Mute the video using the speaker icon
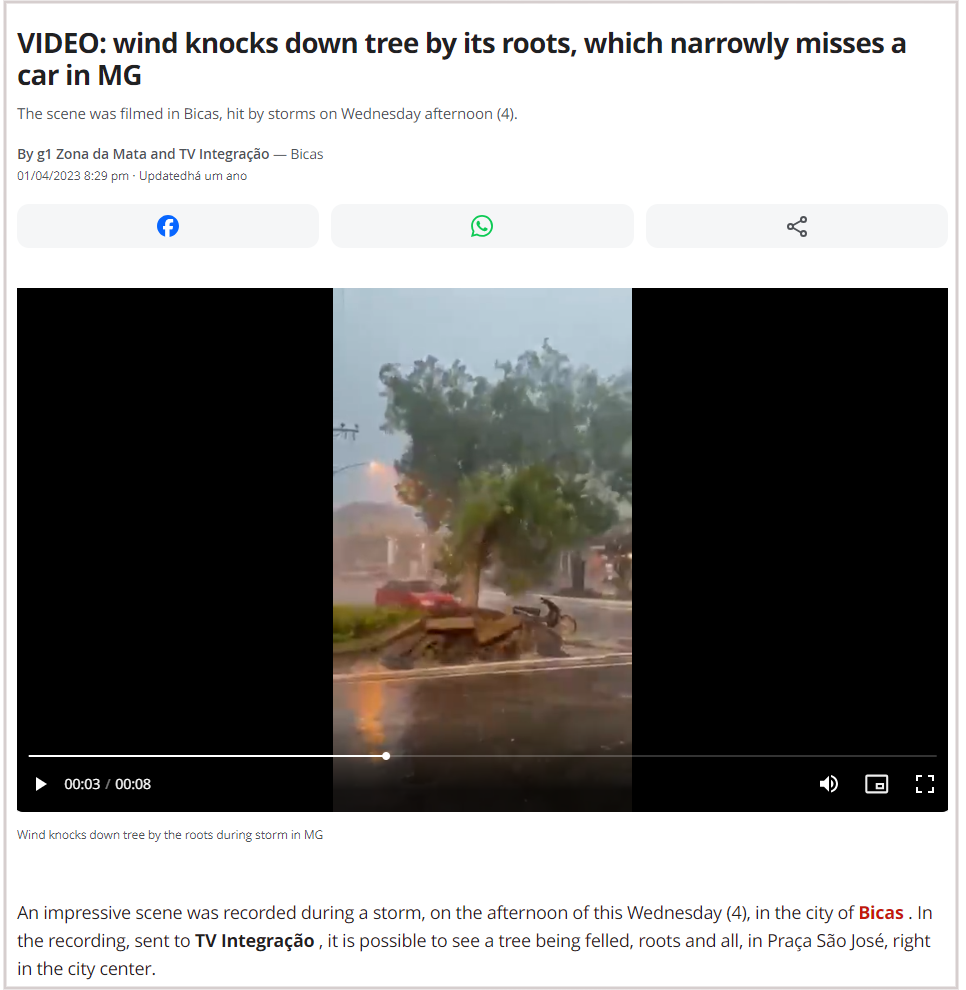This screenshot has height=990, width=966. [x=828, y=784]
